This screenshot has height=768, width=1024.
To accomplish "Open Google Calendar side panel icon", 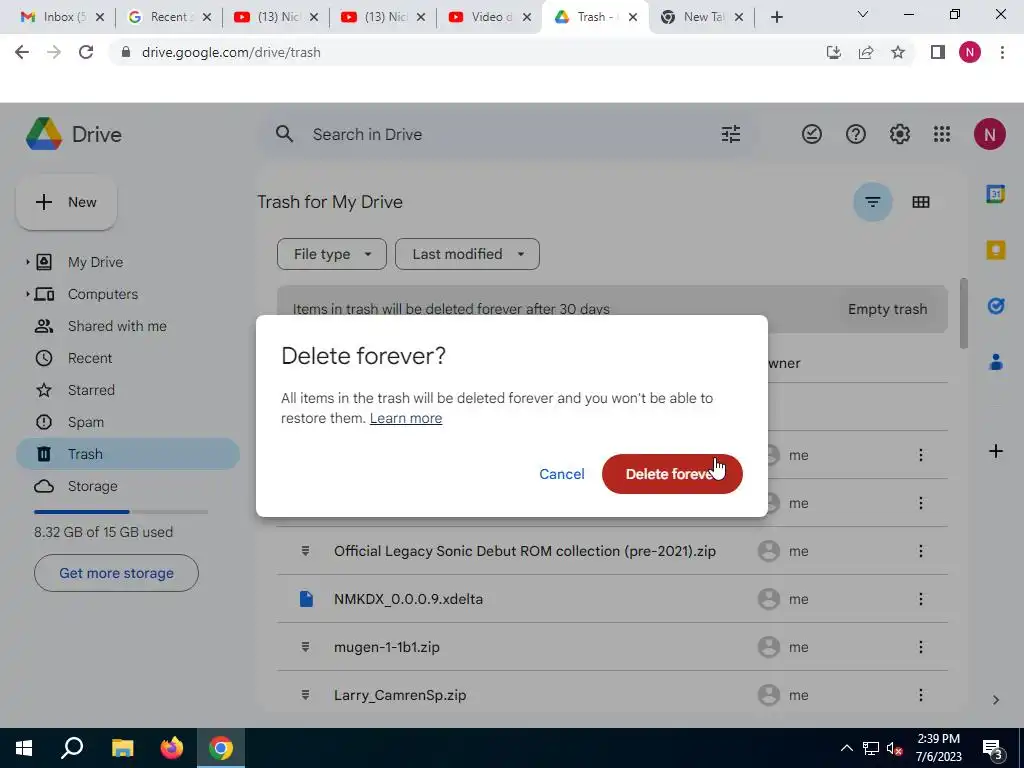I will pos(995,194).
